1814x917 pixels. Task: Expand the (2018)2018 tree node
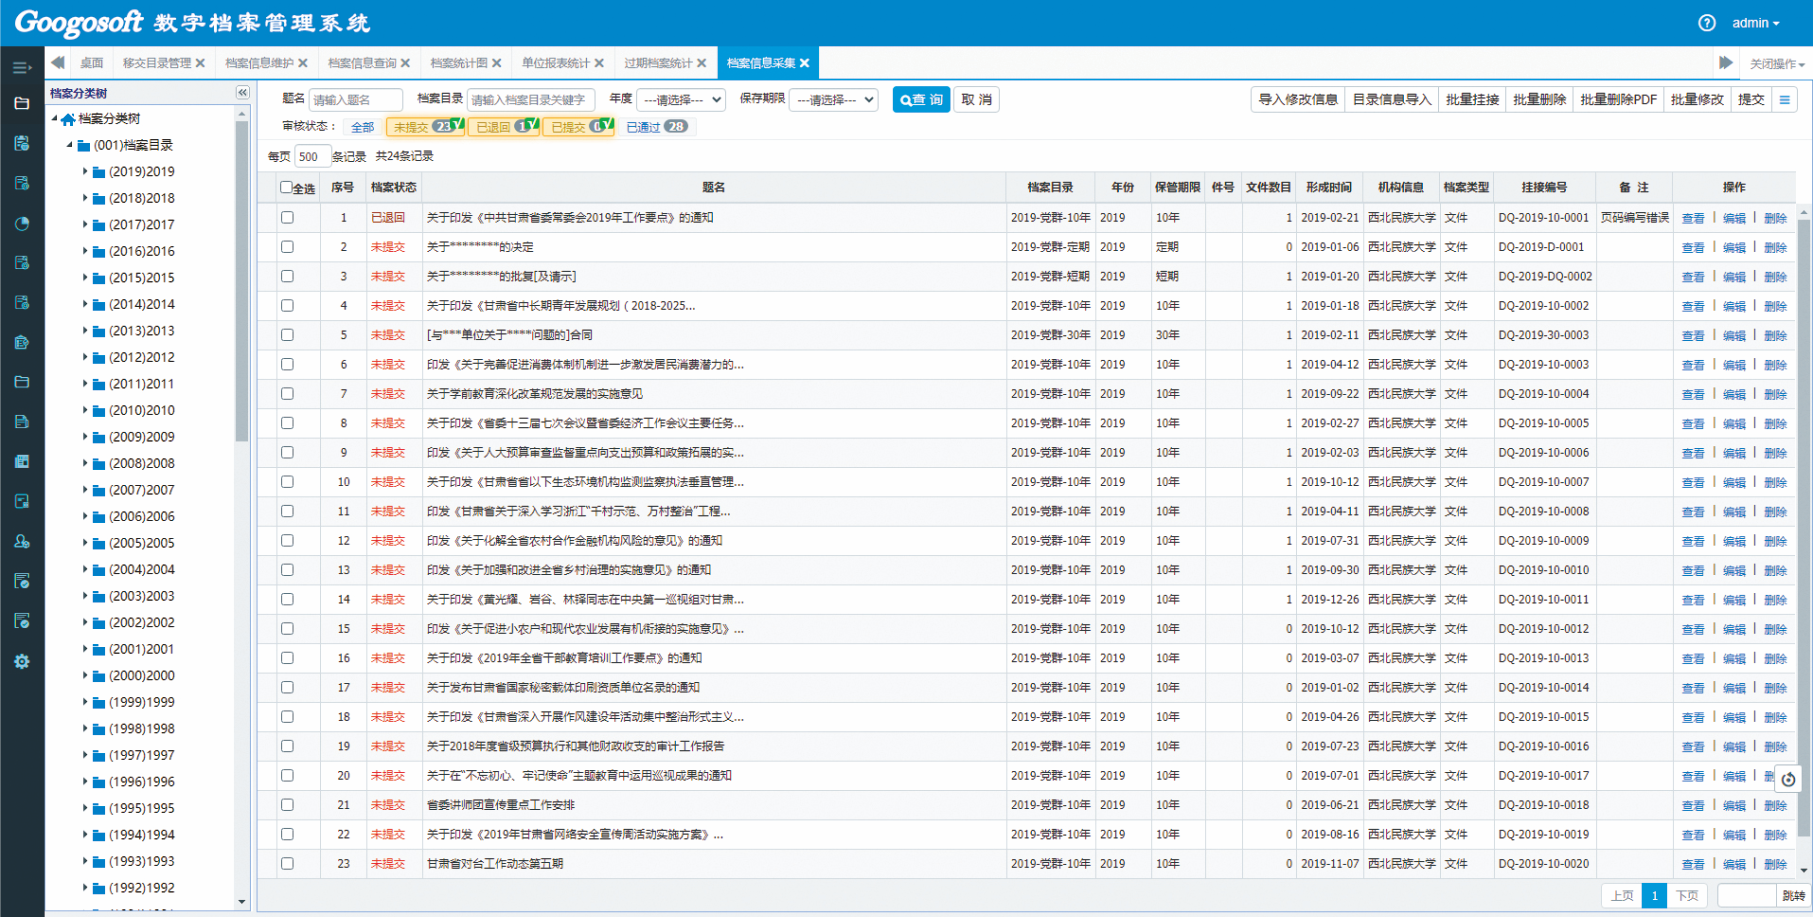[84, 198]
